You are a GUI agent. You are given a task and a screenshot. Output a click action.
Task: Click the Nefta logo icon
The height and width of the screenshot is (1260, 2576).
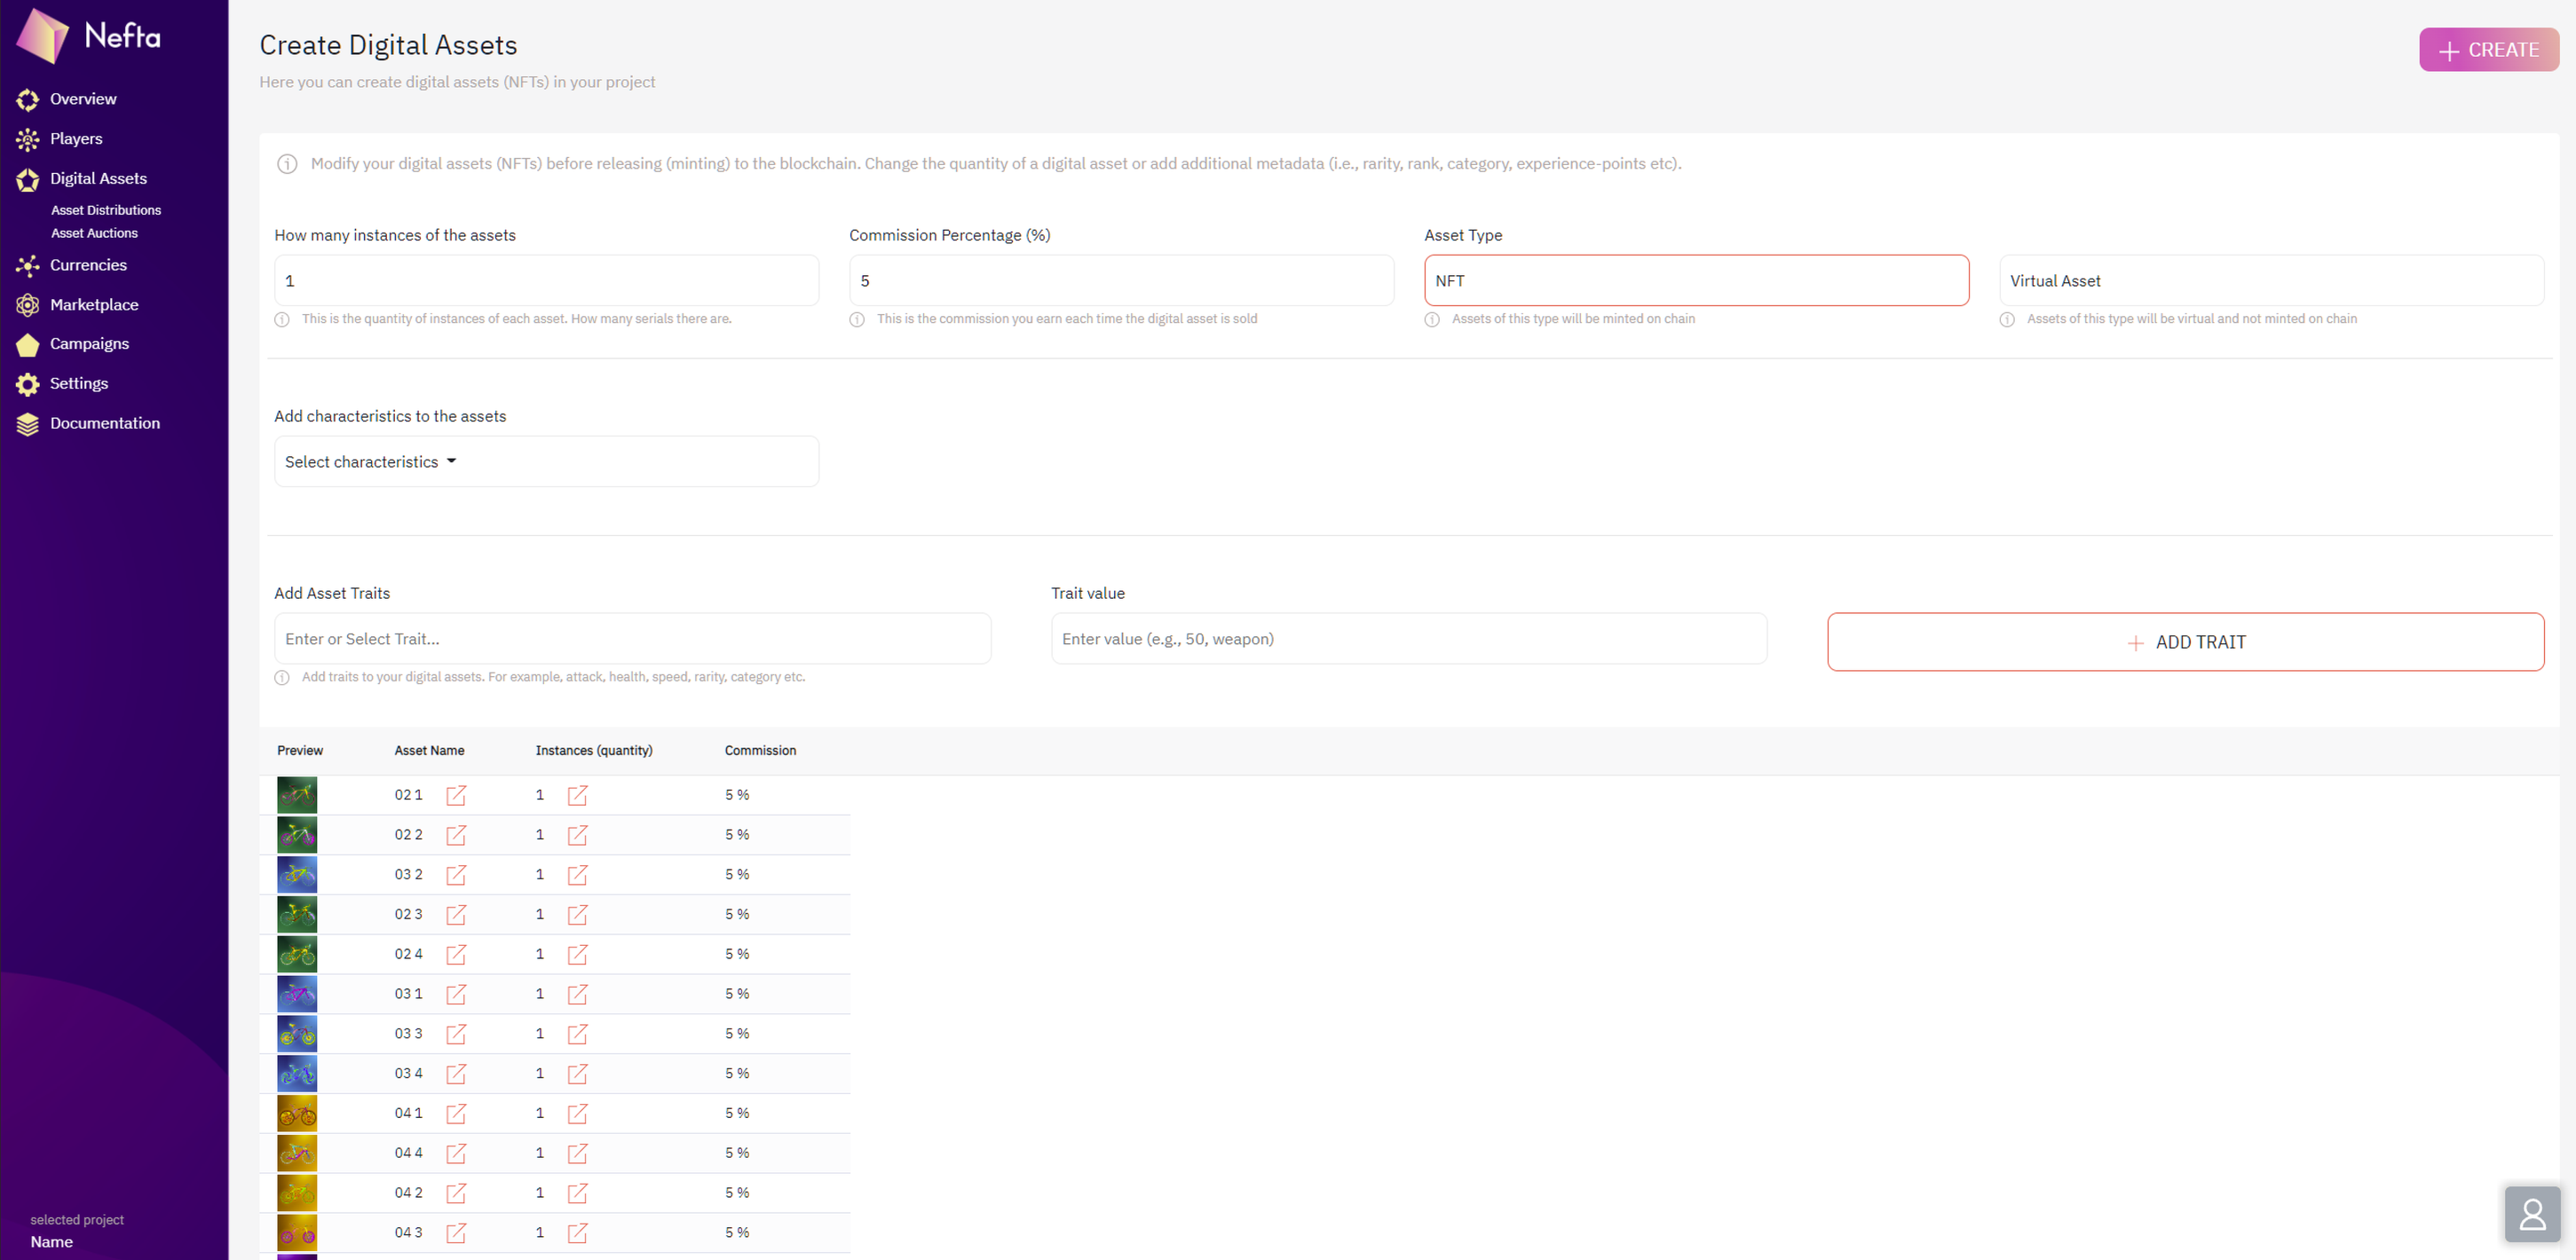(43, 36)
